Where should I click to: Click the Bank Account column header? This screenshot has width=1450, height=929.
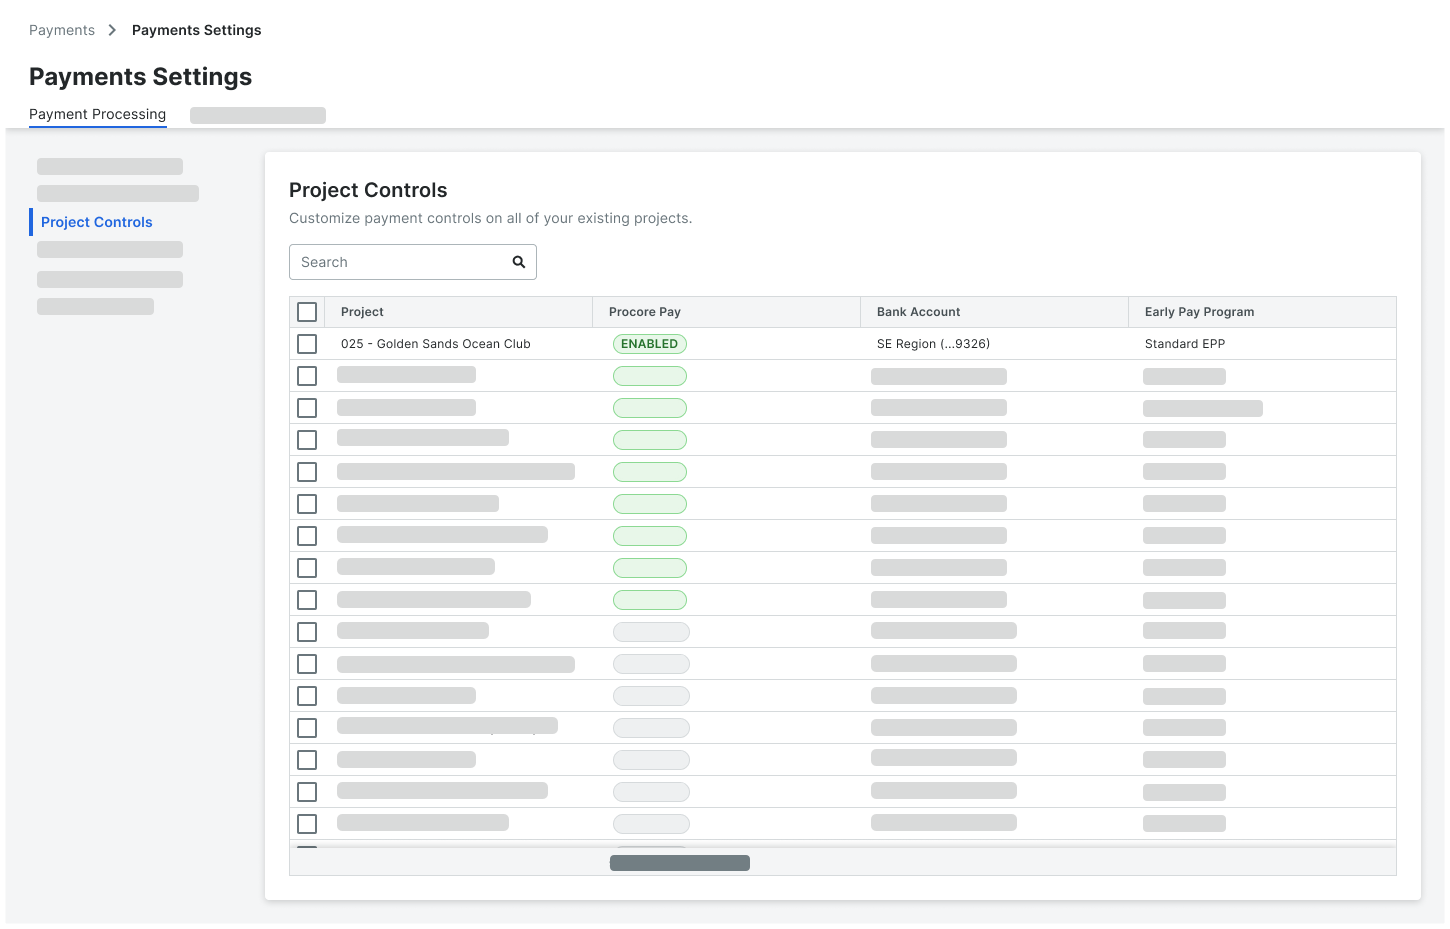918,311
